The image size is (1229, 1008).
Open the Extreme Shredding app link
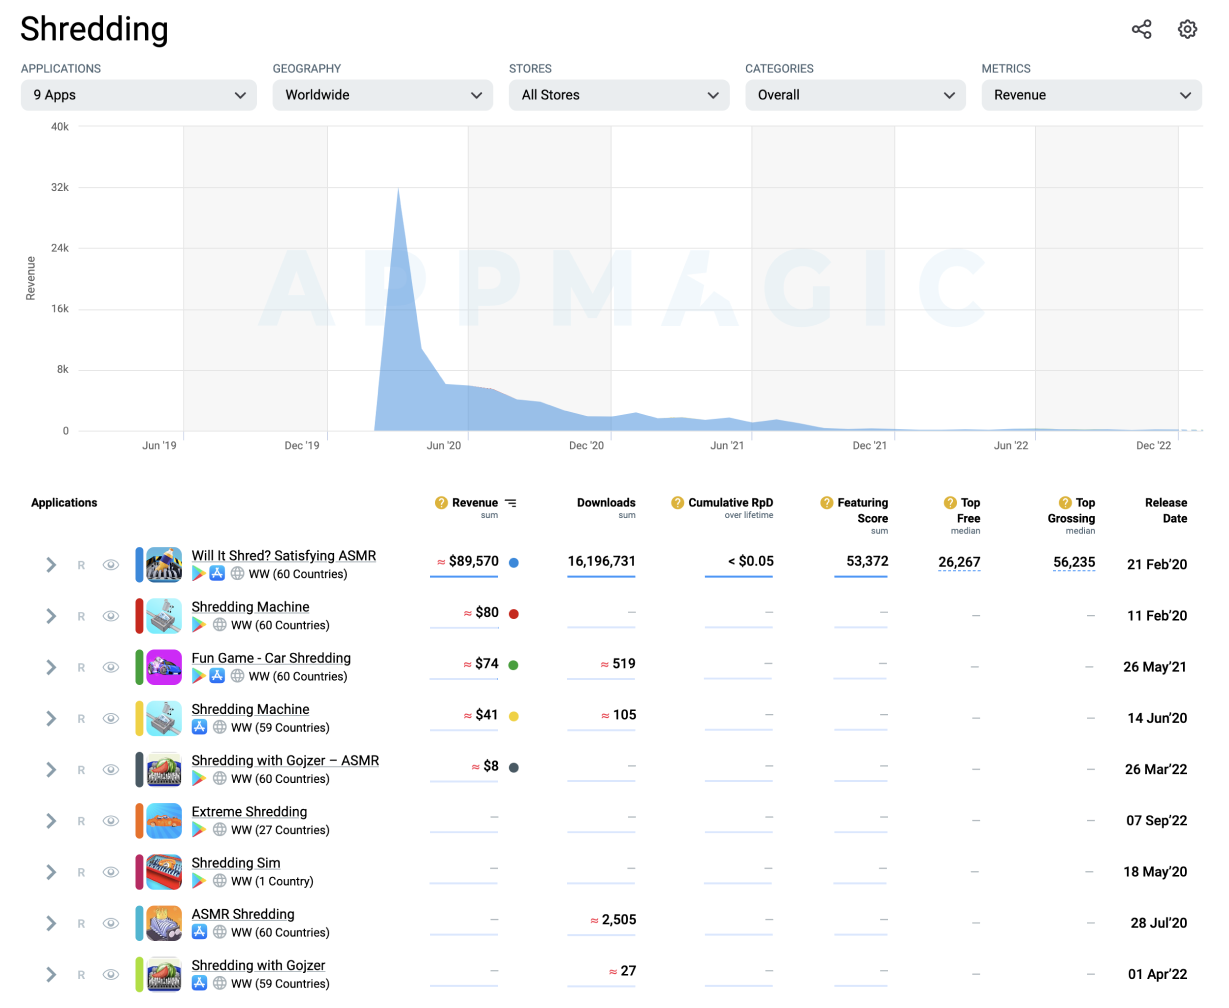(249, 812)
